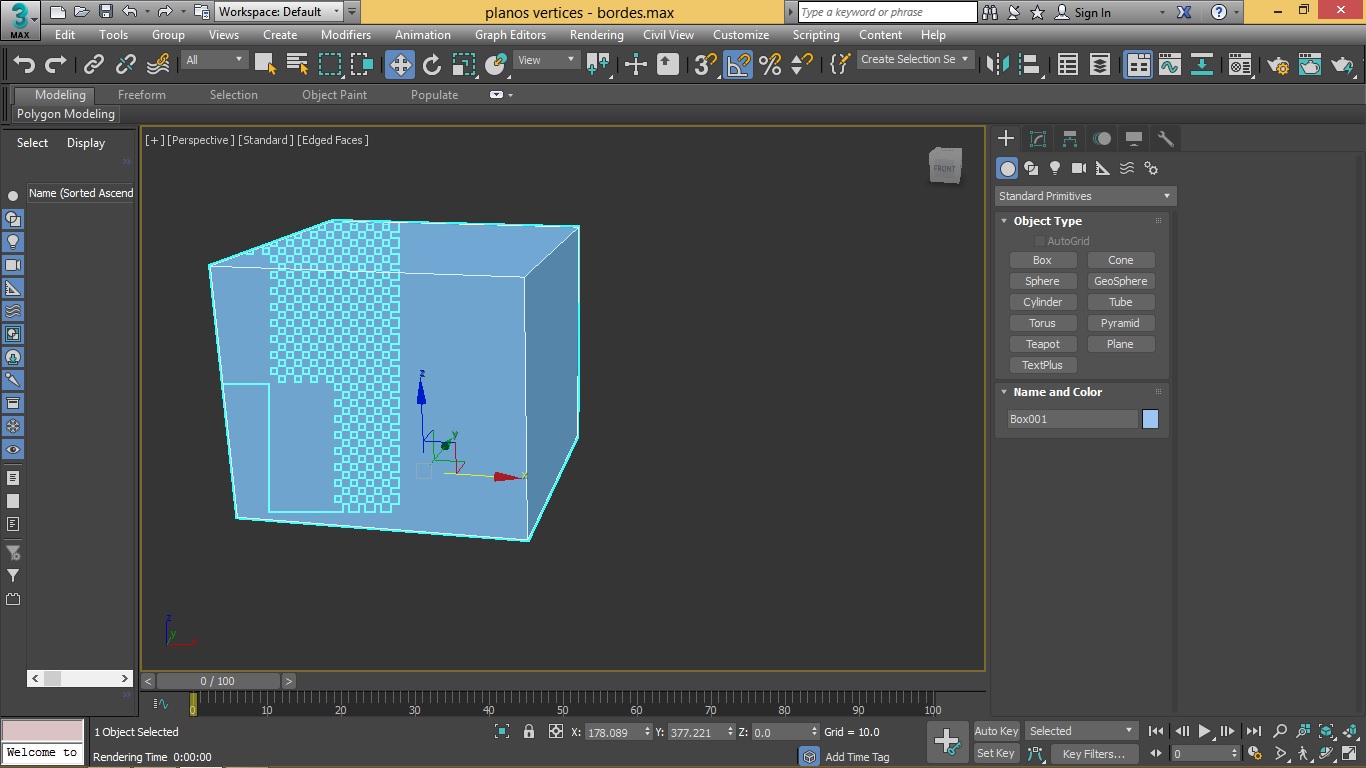Click the Box001 object color swatch
The width and height of the screenshot is (1366, 768).
point(1150,419)
